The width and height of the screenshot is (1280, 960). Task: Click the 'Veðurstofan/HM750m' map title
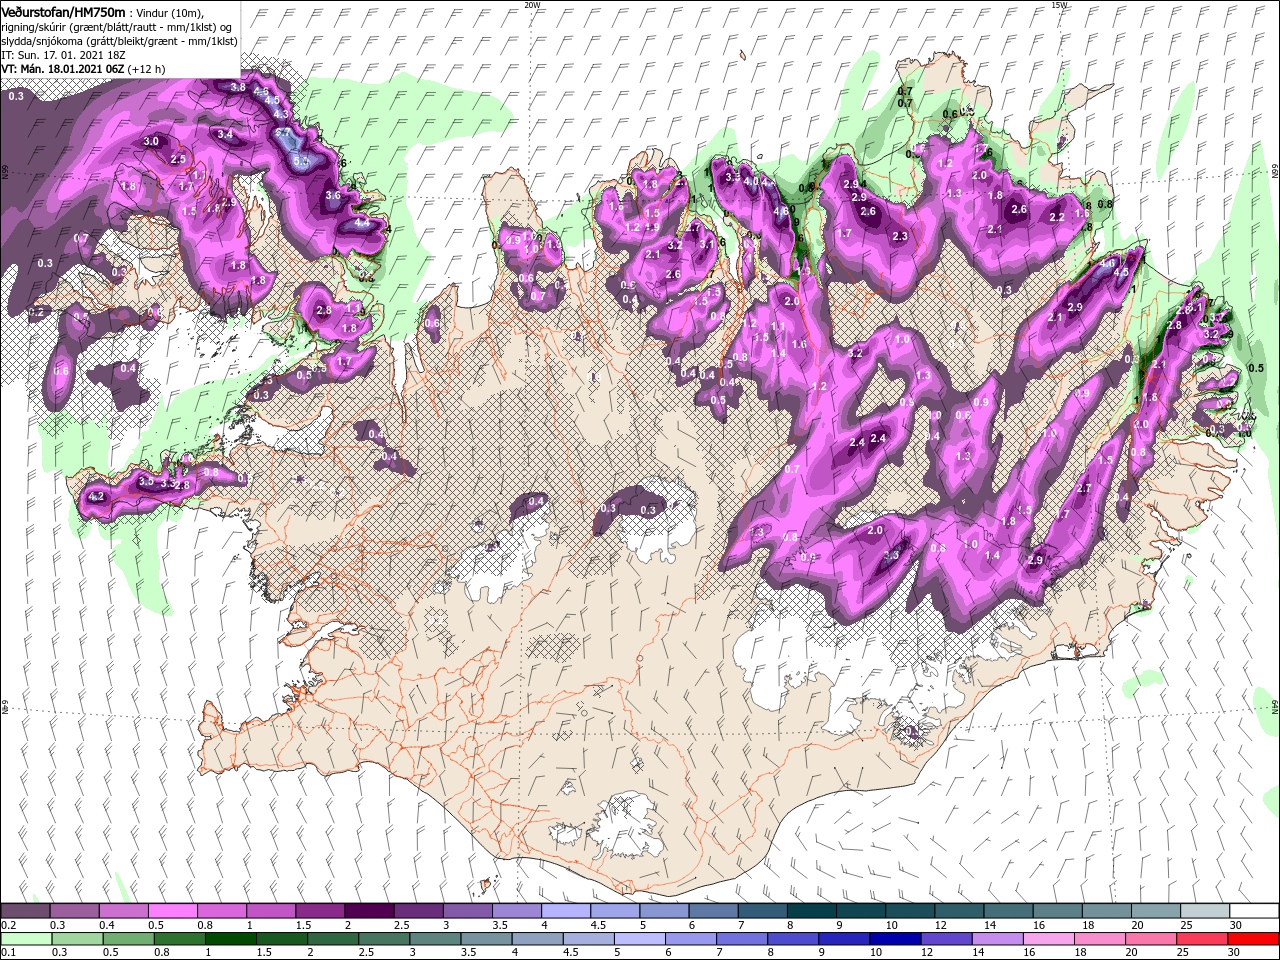(63, 11)
